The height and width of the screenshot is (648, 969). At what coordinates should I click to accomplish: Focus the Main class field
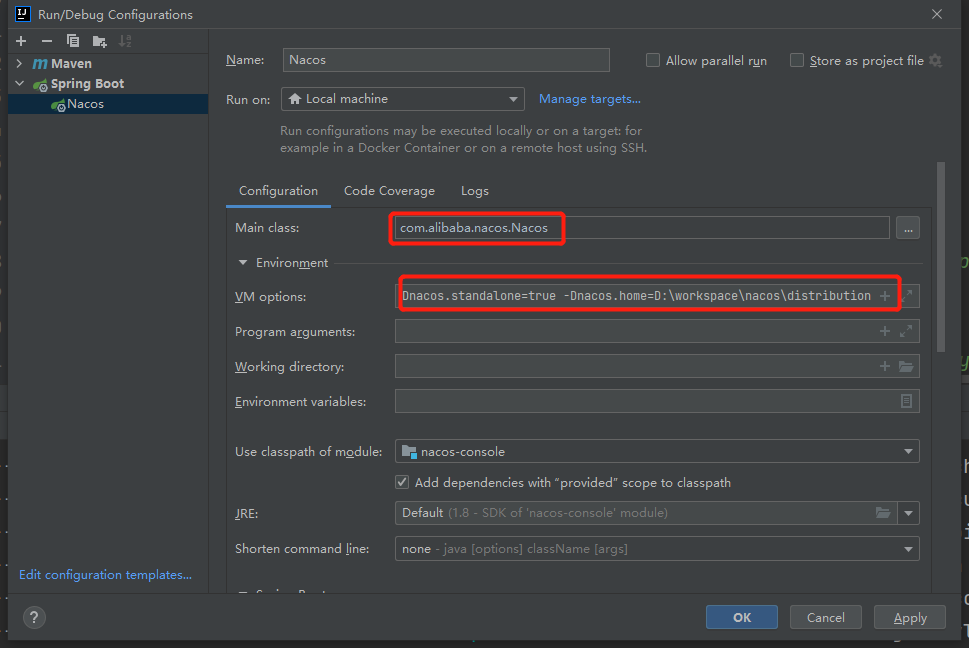click(642, 228)
